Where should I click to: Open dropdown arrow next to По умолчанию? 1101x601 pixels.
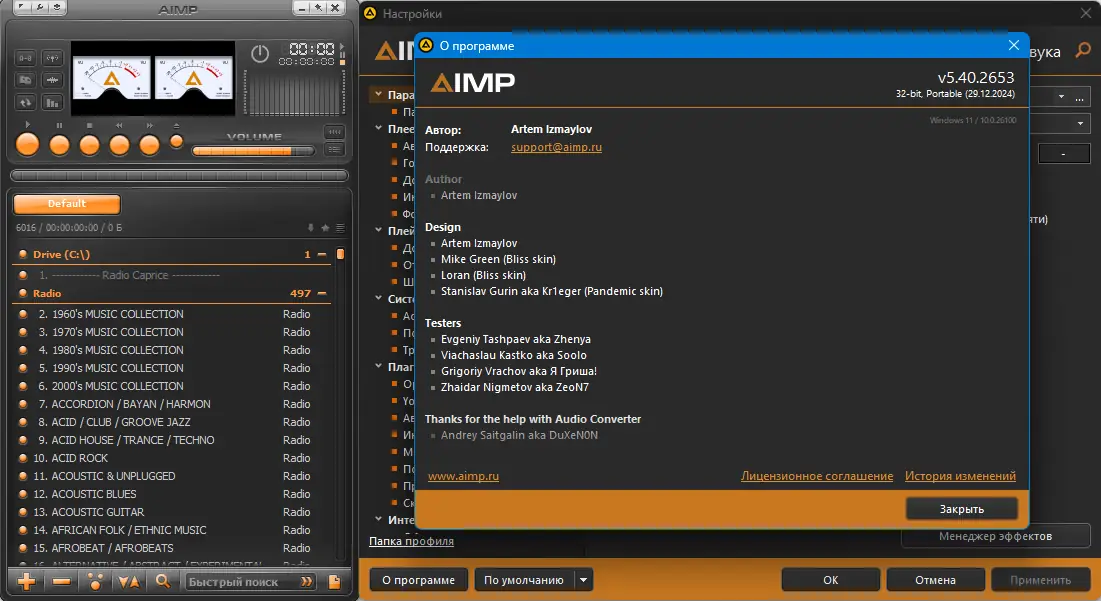pos(584,580)
